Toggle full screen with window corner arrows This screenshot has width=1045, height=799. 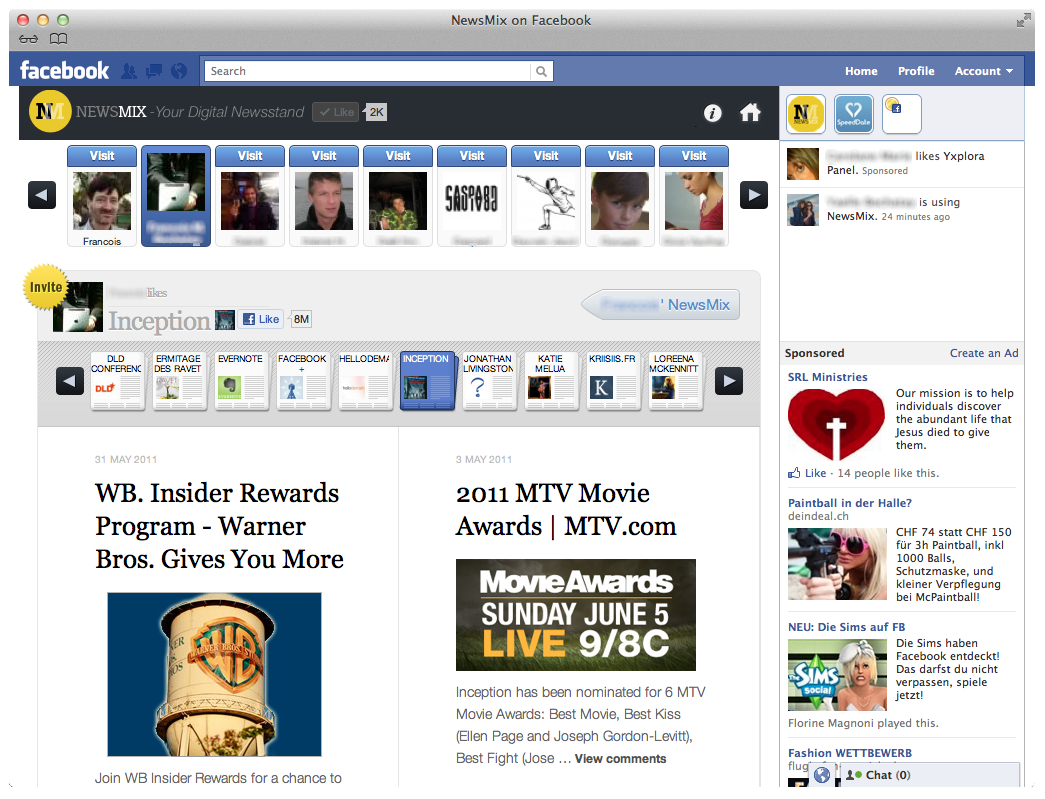pos(1023,21)
